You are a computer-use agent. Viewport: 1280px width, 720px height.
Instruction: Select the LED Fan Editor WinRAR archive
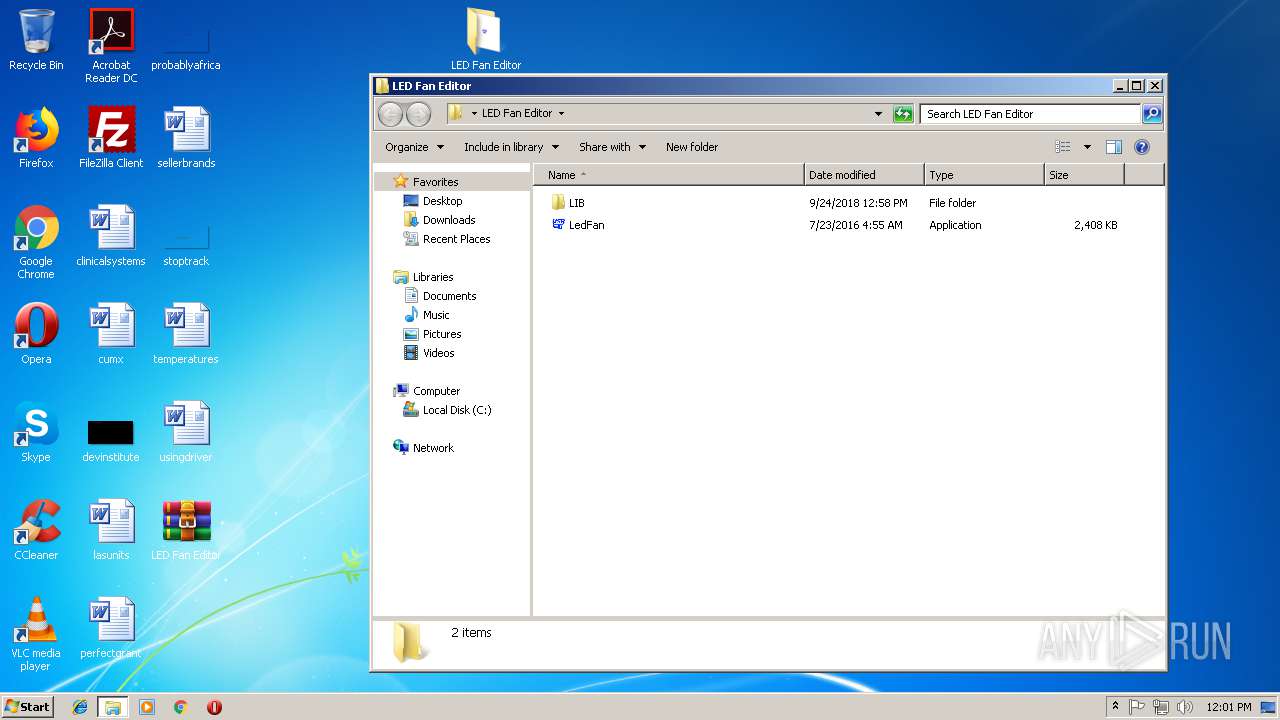(x=186, y=530)
